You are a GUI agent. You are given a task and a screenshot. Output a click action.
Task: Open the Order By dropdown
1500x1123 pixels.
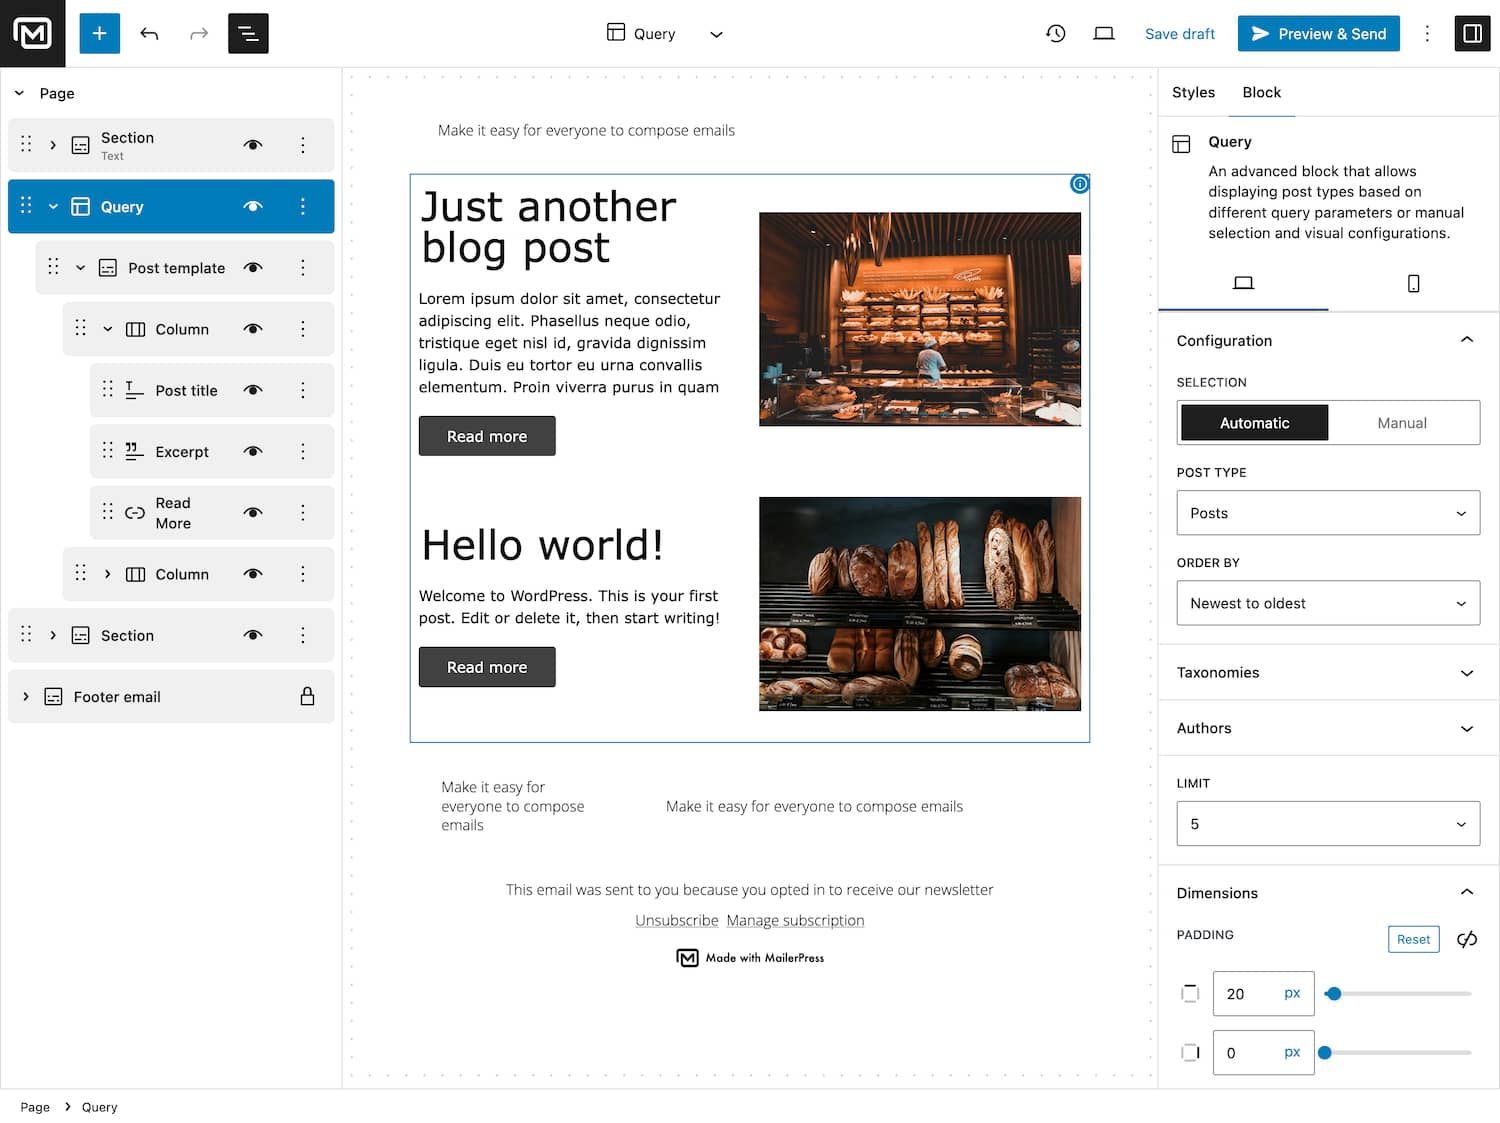click(1328, 603)
